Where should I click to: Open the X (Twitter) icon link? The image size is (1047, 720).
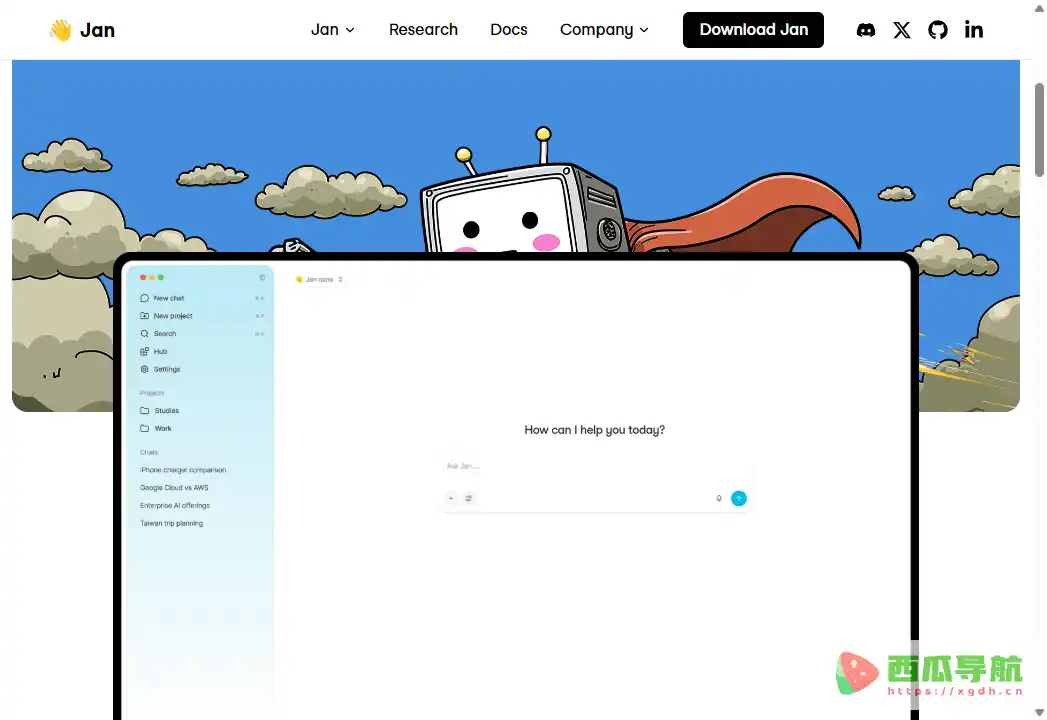click(x=901, y=30)
